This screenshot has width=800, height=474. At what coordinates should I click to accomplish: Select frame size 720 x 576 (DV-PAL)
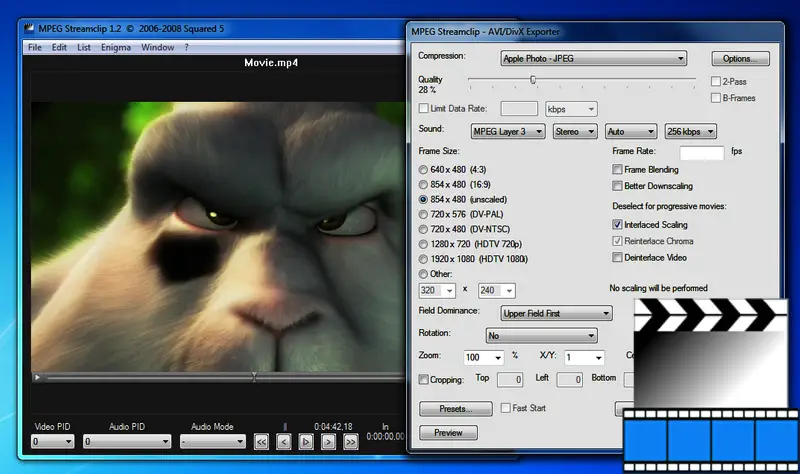click(423, 214)
